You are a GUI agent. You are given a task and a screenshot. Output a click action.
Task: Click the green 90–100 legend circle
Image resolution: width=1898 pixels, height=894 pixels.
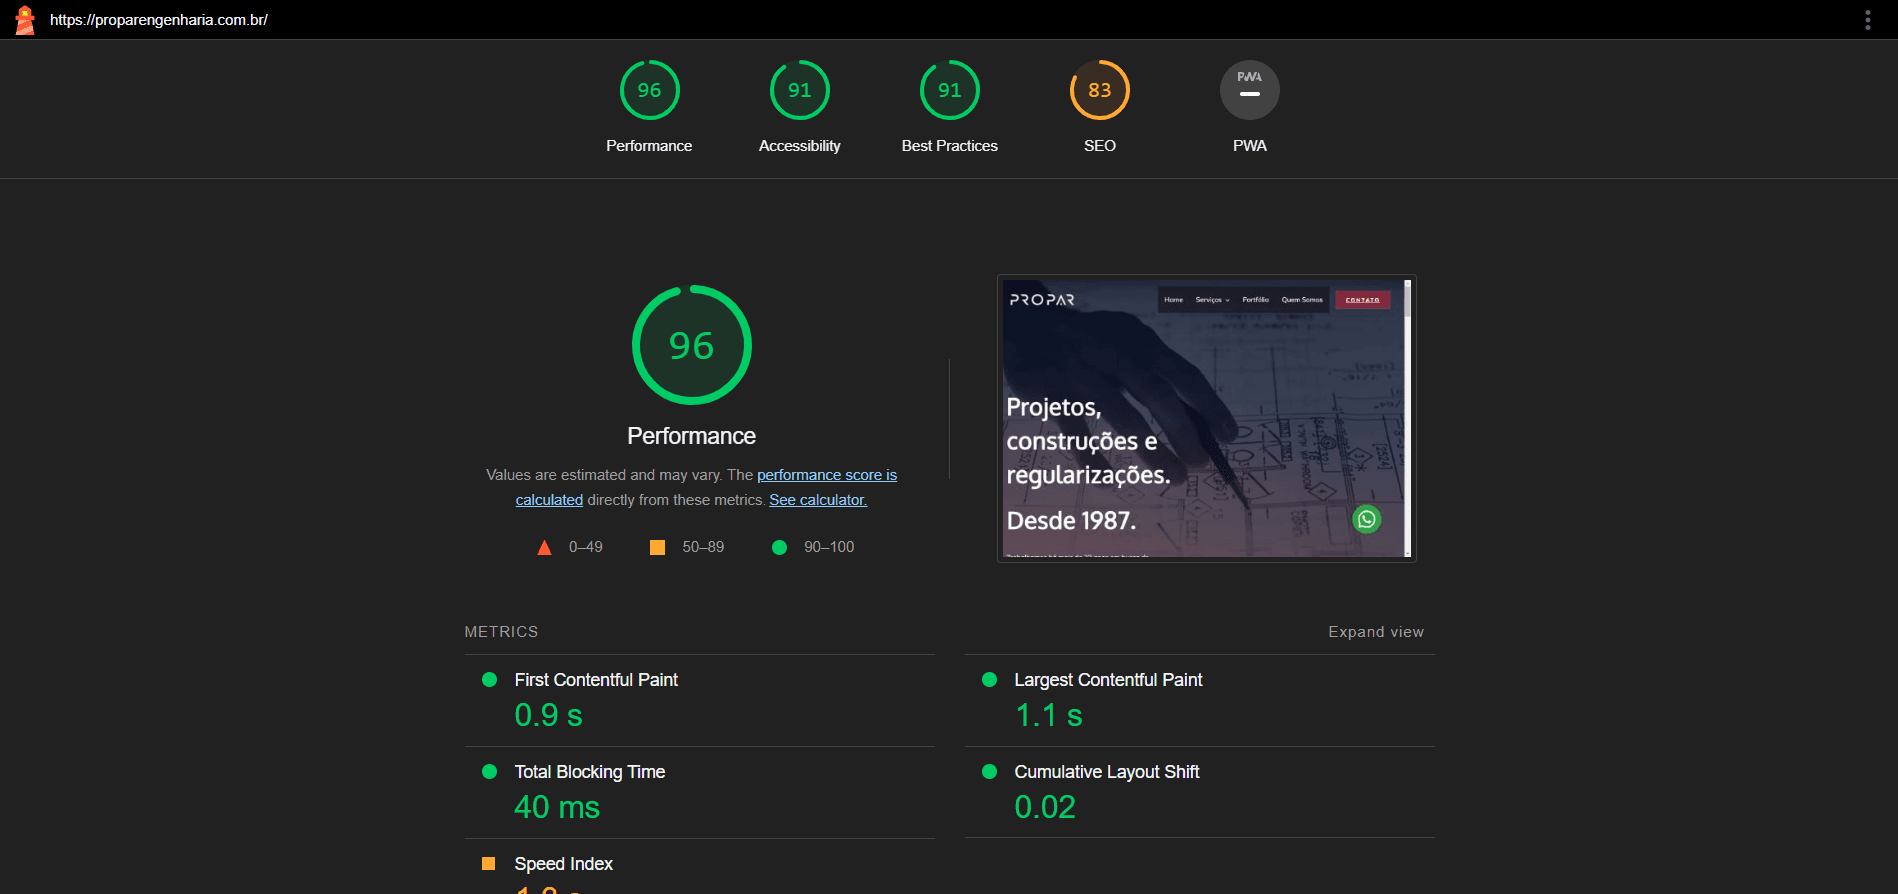click(x=780, y=547)
